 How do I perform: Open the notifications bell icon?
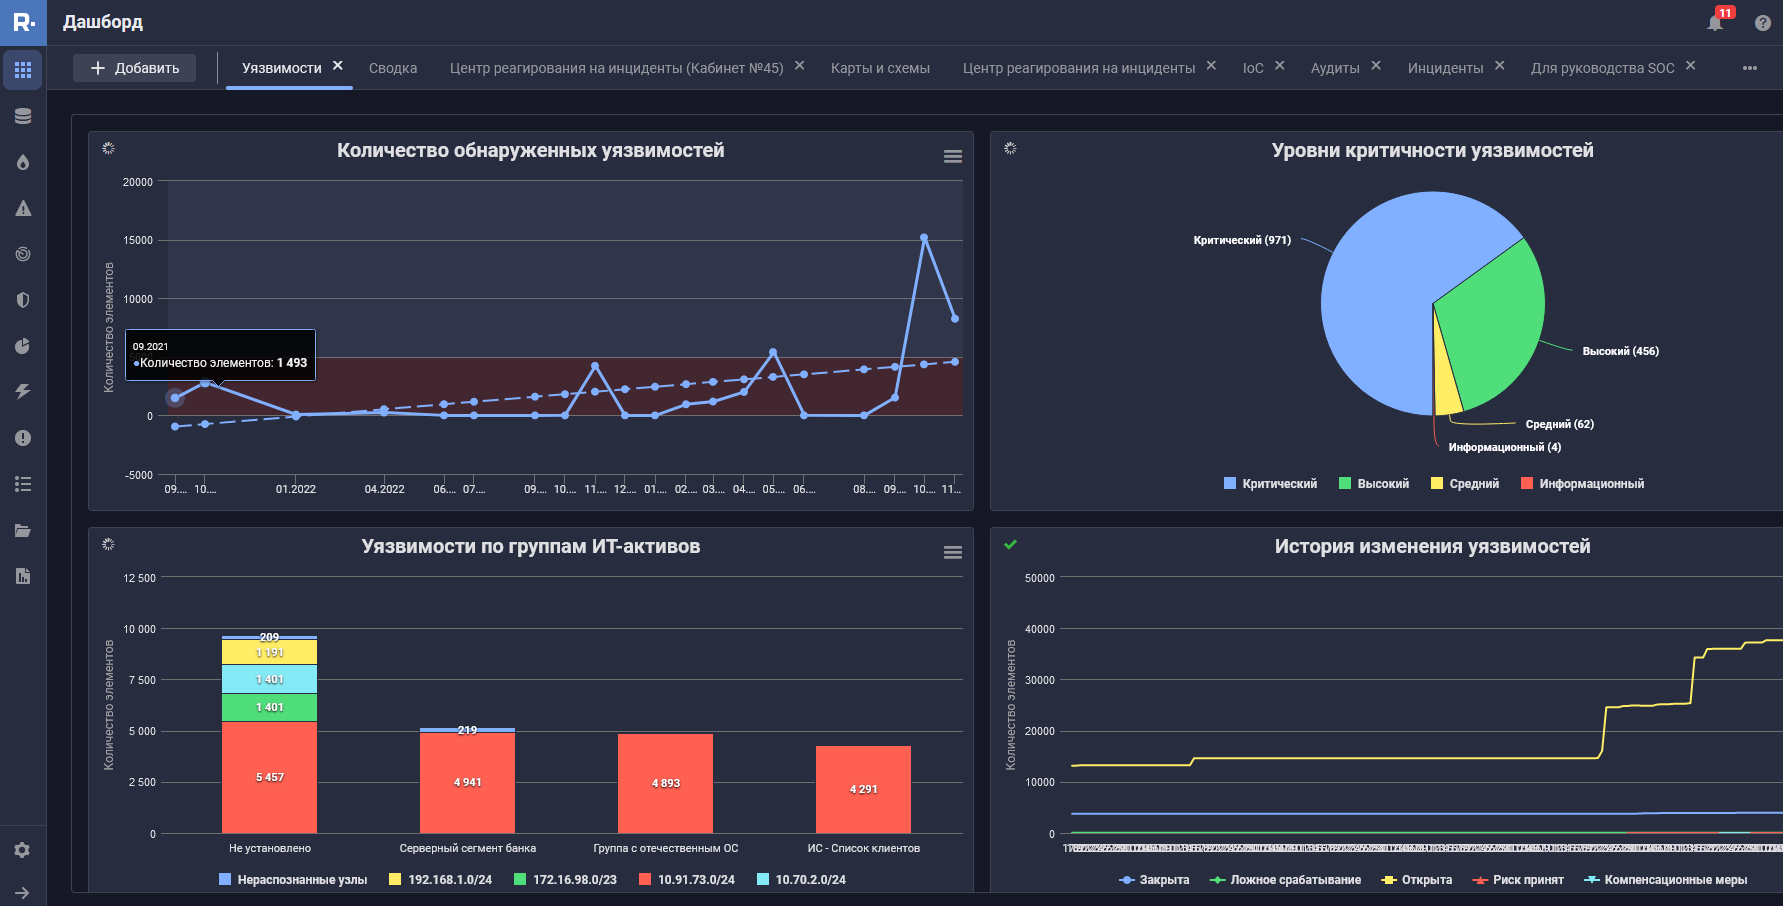[1715, 23]
